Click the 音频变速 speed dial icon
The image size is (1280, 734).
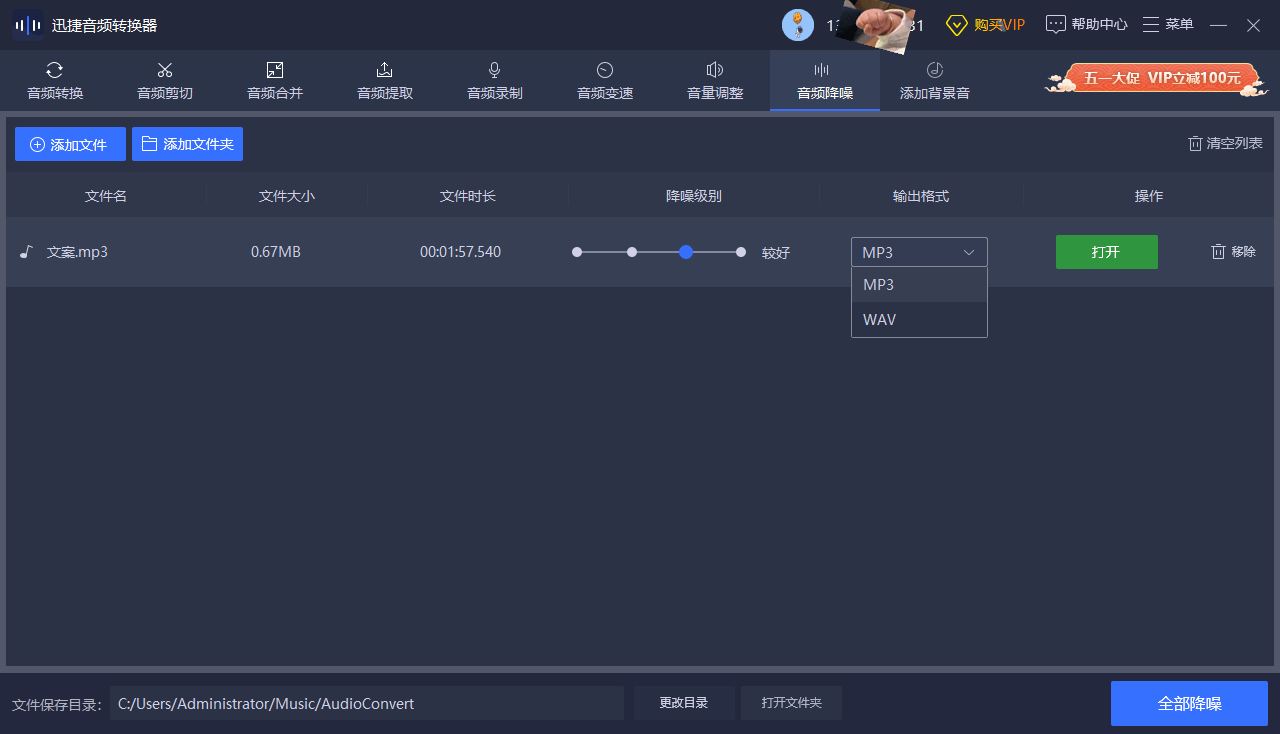[x=605, y=70]
